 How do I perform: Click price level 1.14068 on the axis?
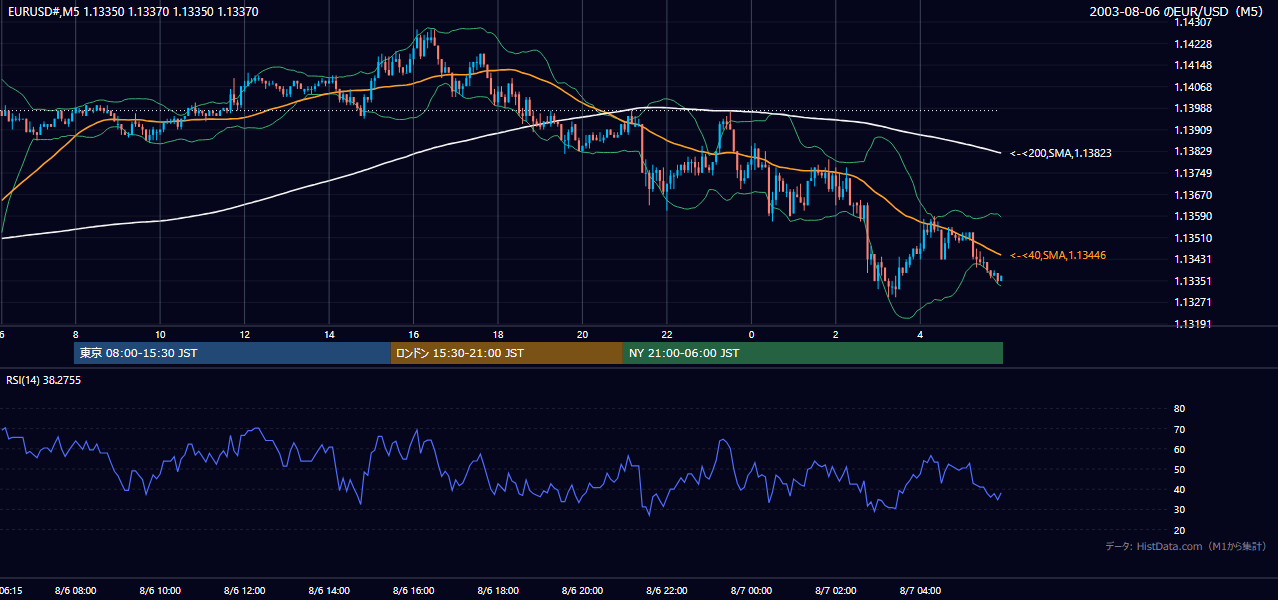coord(1193,87)
